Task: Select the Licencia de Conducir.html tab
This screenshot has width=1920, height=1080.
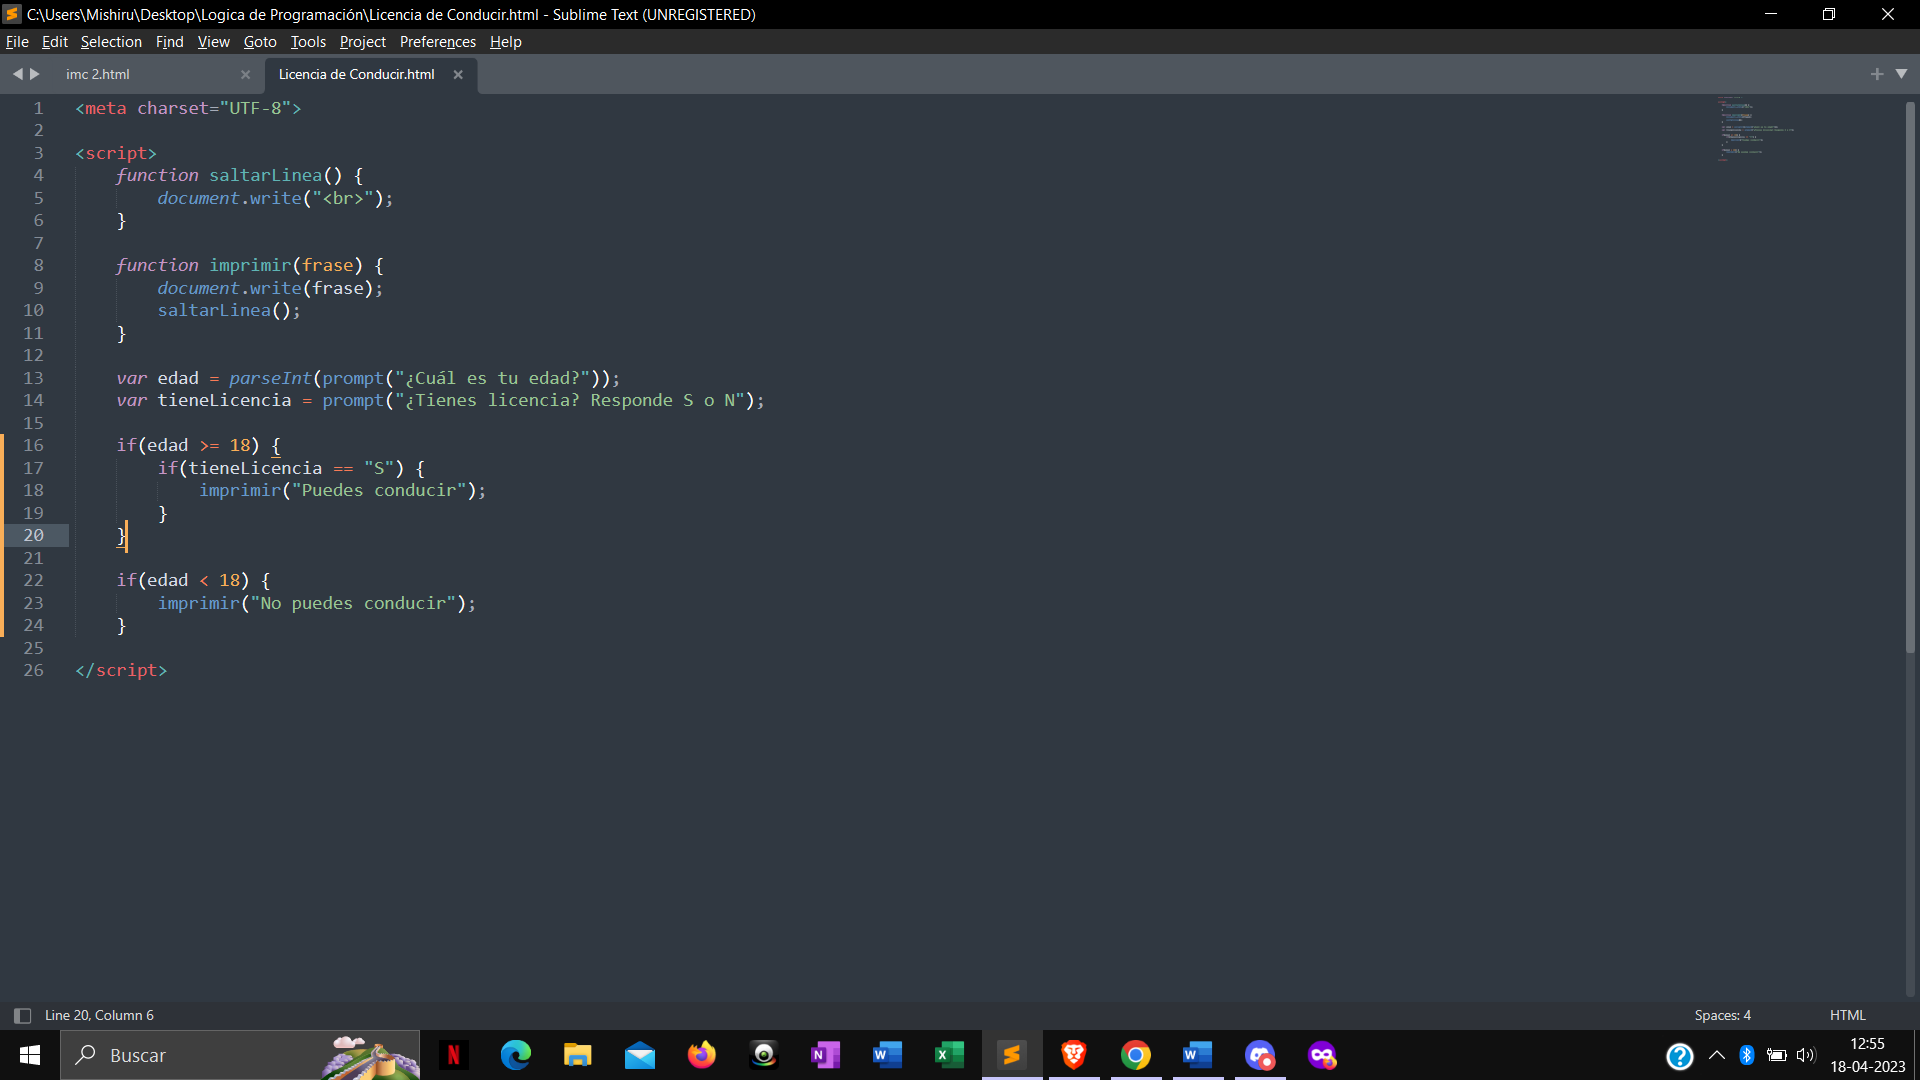Action: 356,75
